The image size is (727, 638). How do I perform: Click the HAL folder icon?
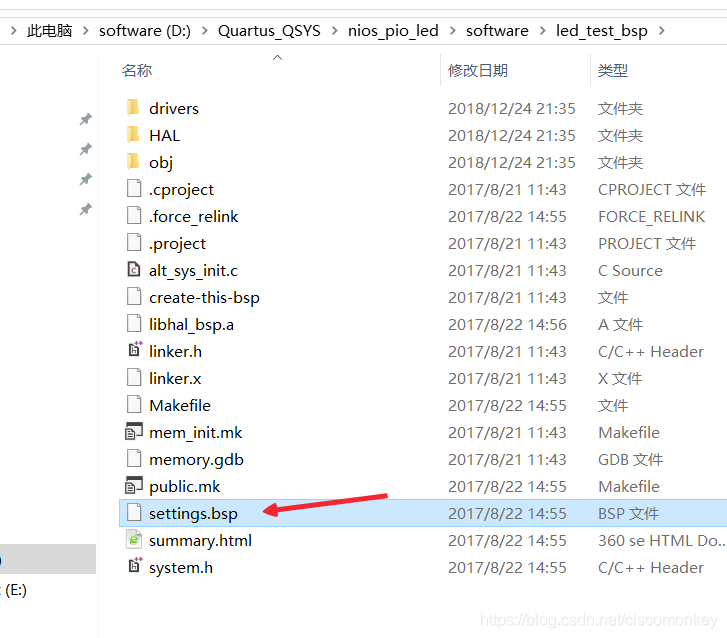[x=133, y=134]
